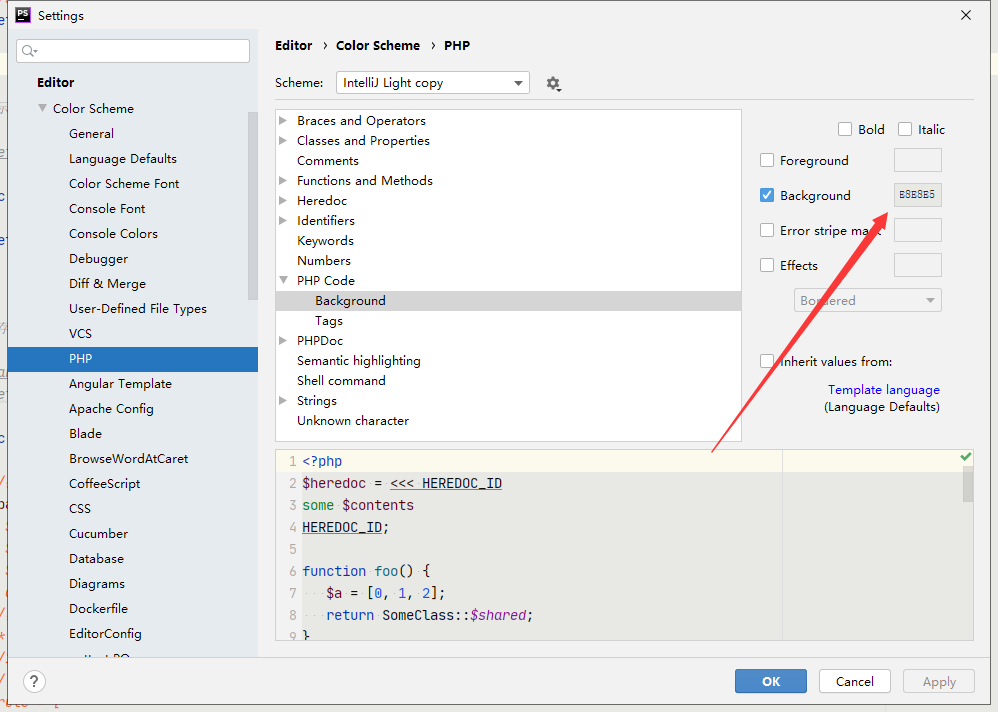Select Tags under PHP Code

click(329, 321)
